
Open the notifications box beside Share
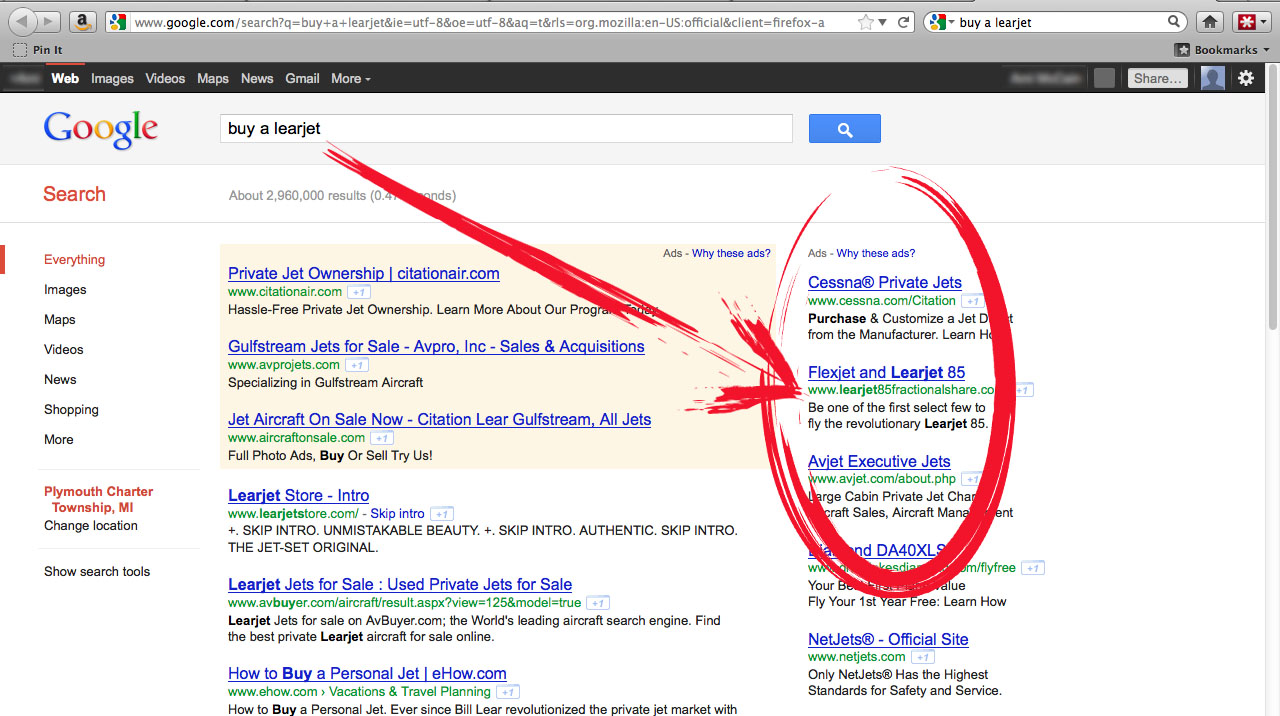[1104, 78]
